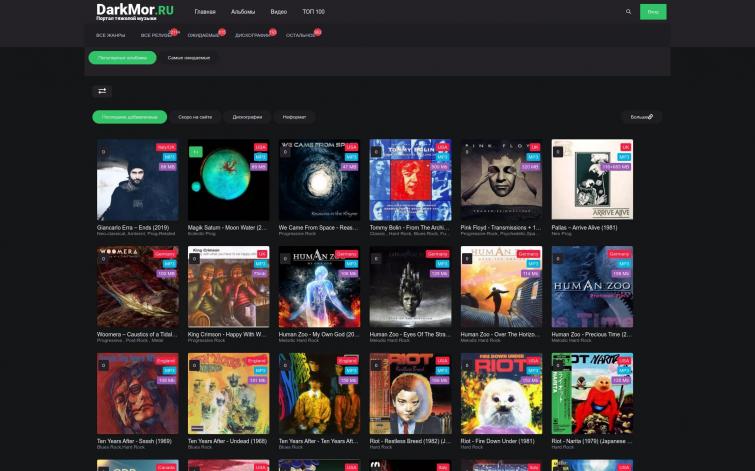Open the Tommy Bolin cover image

tap(410, 180)
